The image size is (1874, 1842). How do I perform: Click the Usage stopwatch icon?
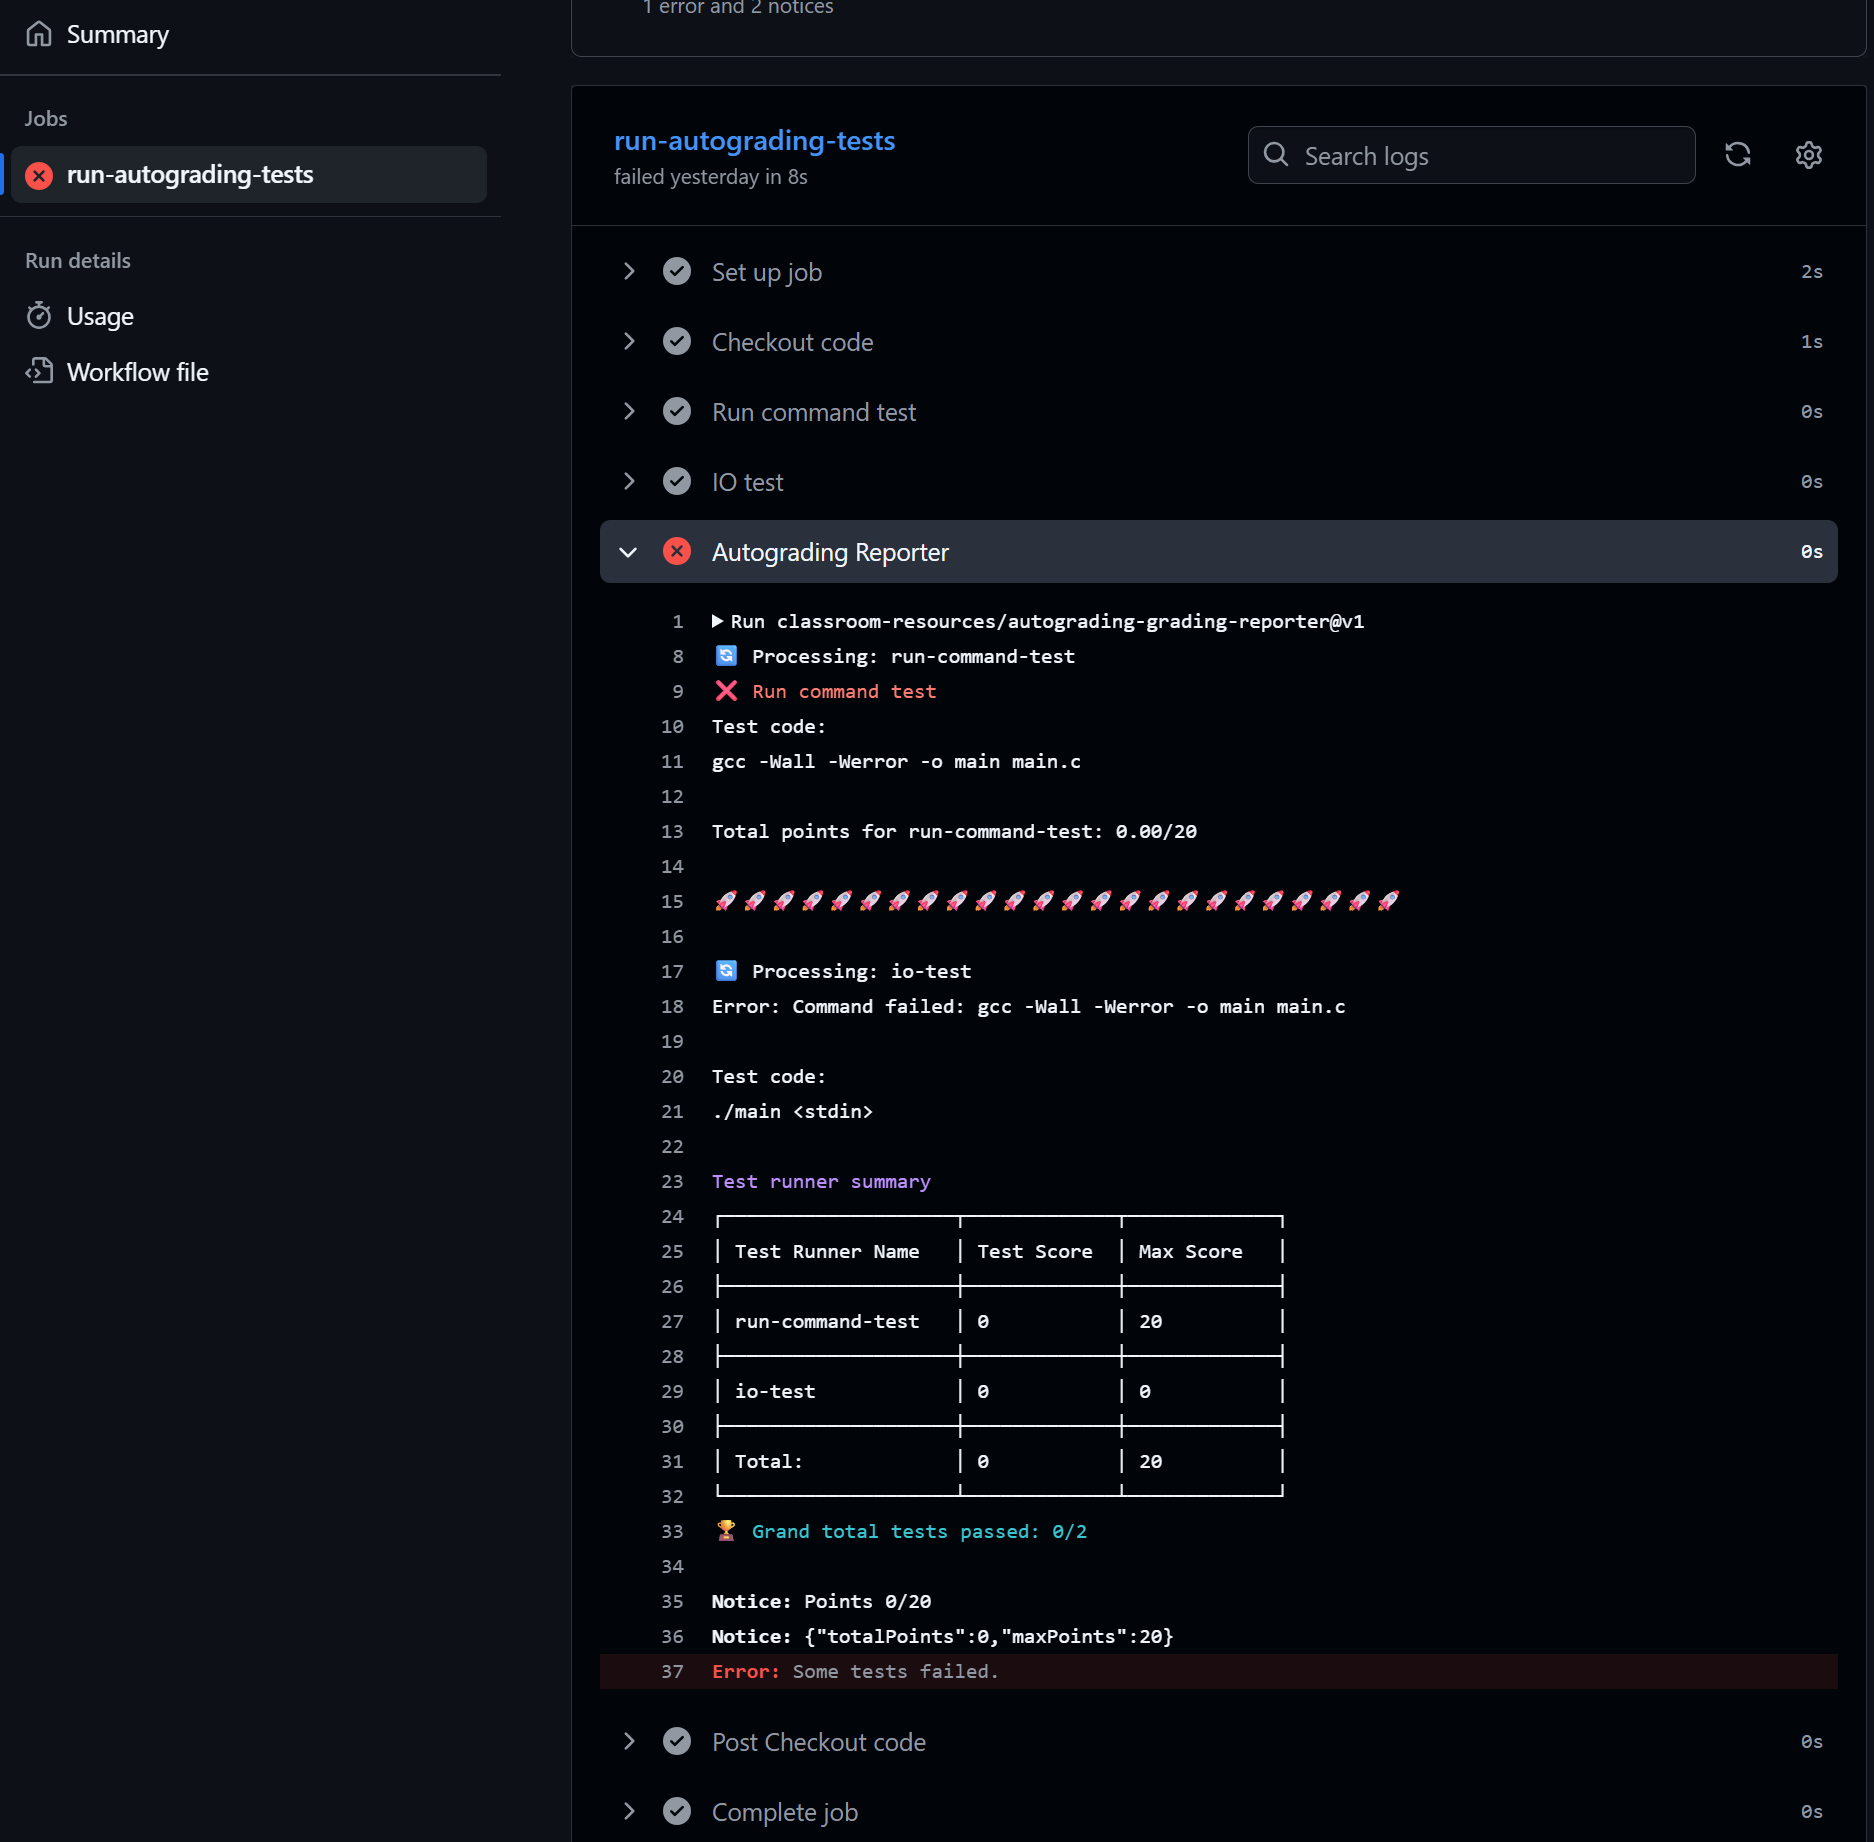[39, 316]
